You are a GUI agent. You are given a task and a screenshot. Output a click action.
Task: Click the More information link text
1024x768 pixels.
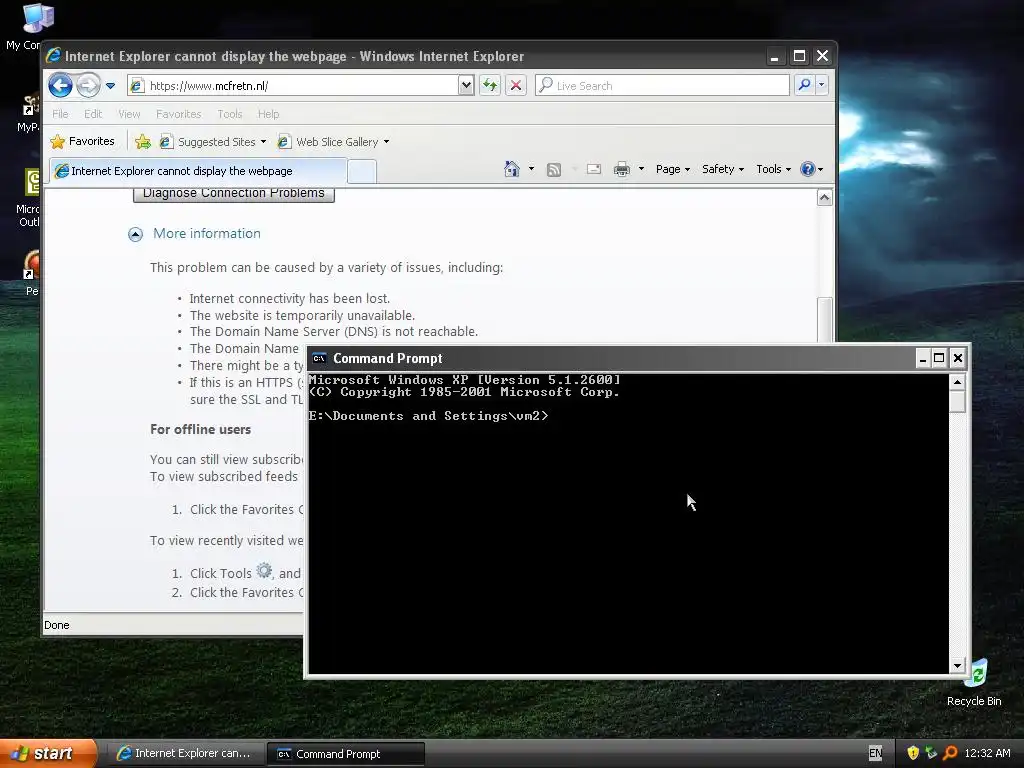click(x=206, y=233)
